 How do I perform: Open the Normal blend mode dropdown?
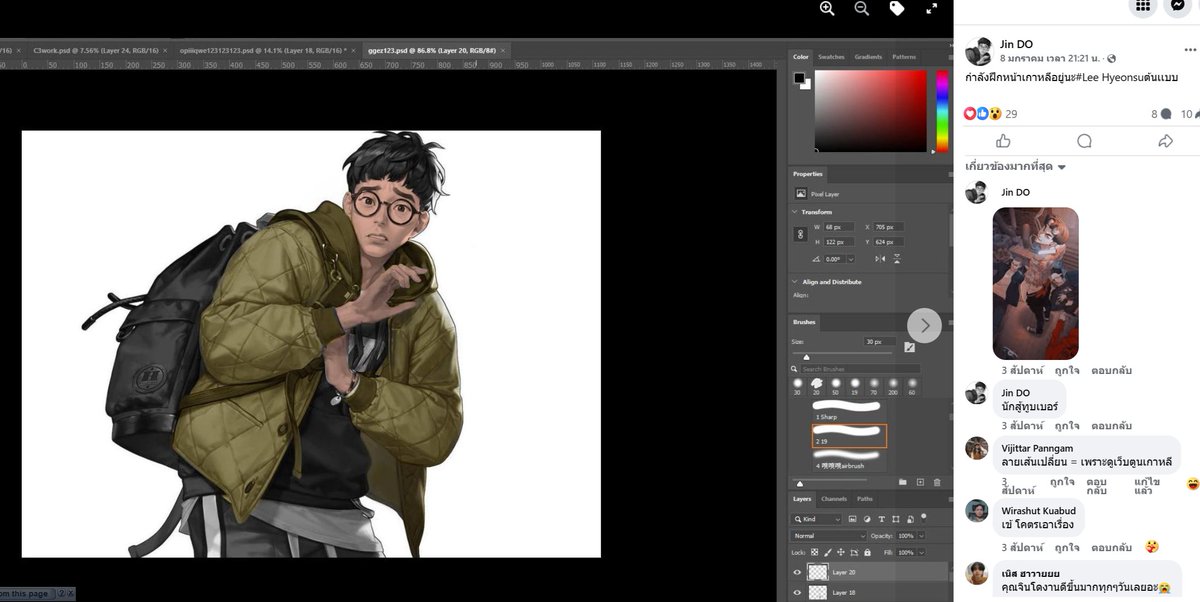tap(829, 536)
